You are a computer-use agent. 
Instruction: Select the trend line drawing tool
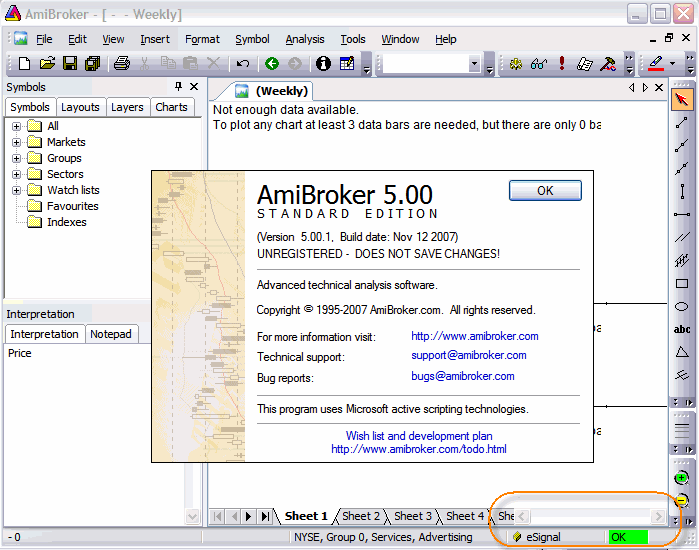pos(682,122)
